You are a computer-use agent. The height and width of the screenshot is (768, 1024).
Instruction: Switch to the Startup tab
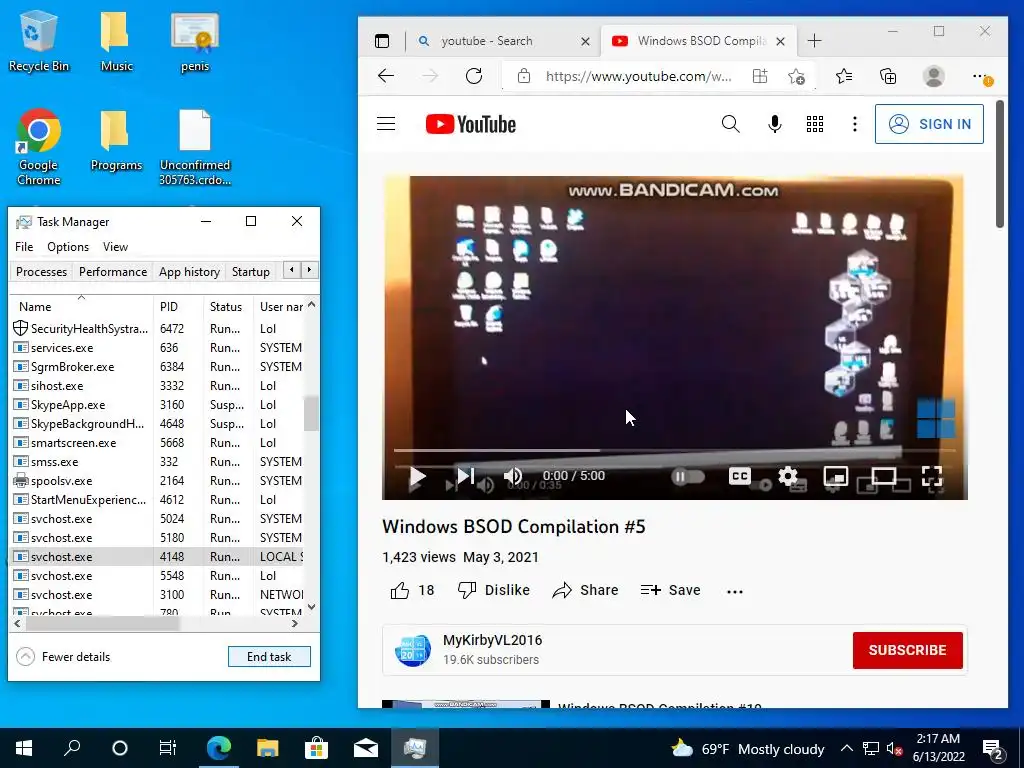pyautogui.click(x=251, y=272)
